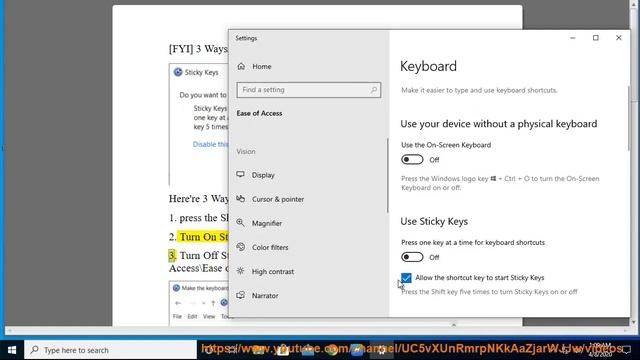This screenshot has height=360, width=640.
Task: Click highlighted step number 3 in document
Action: tap(172, 256)
